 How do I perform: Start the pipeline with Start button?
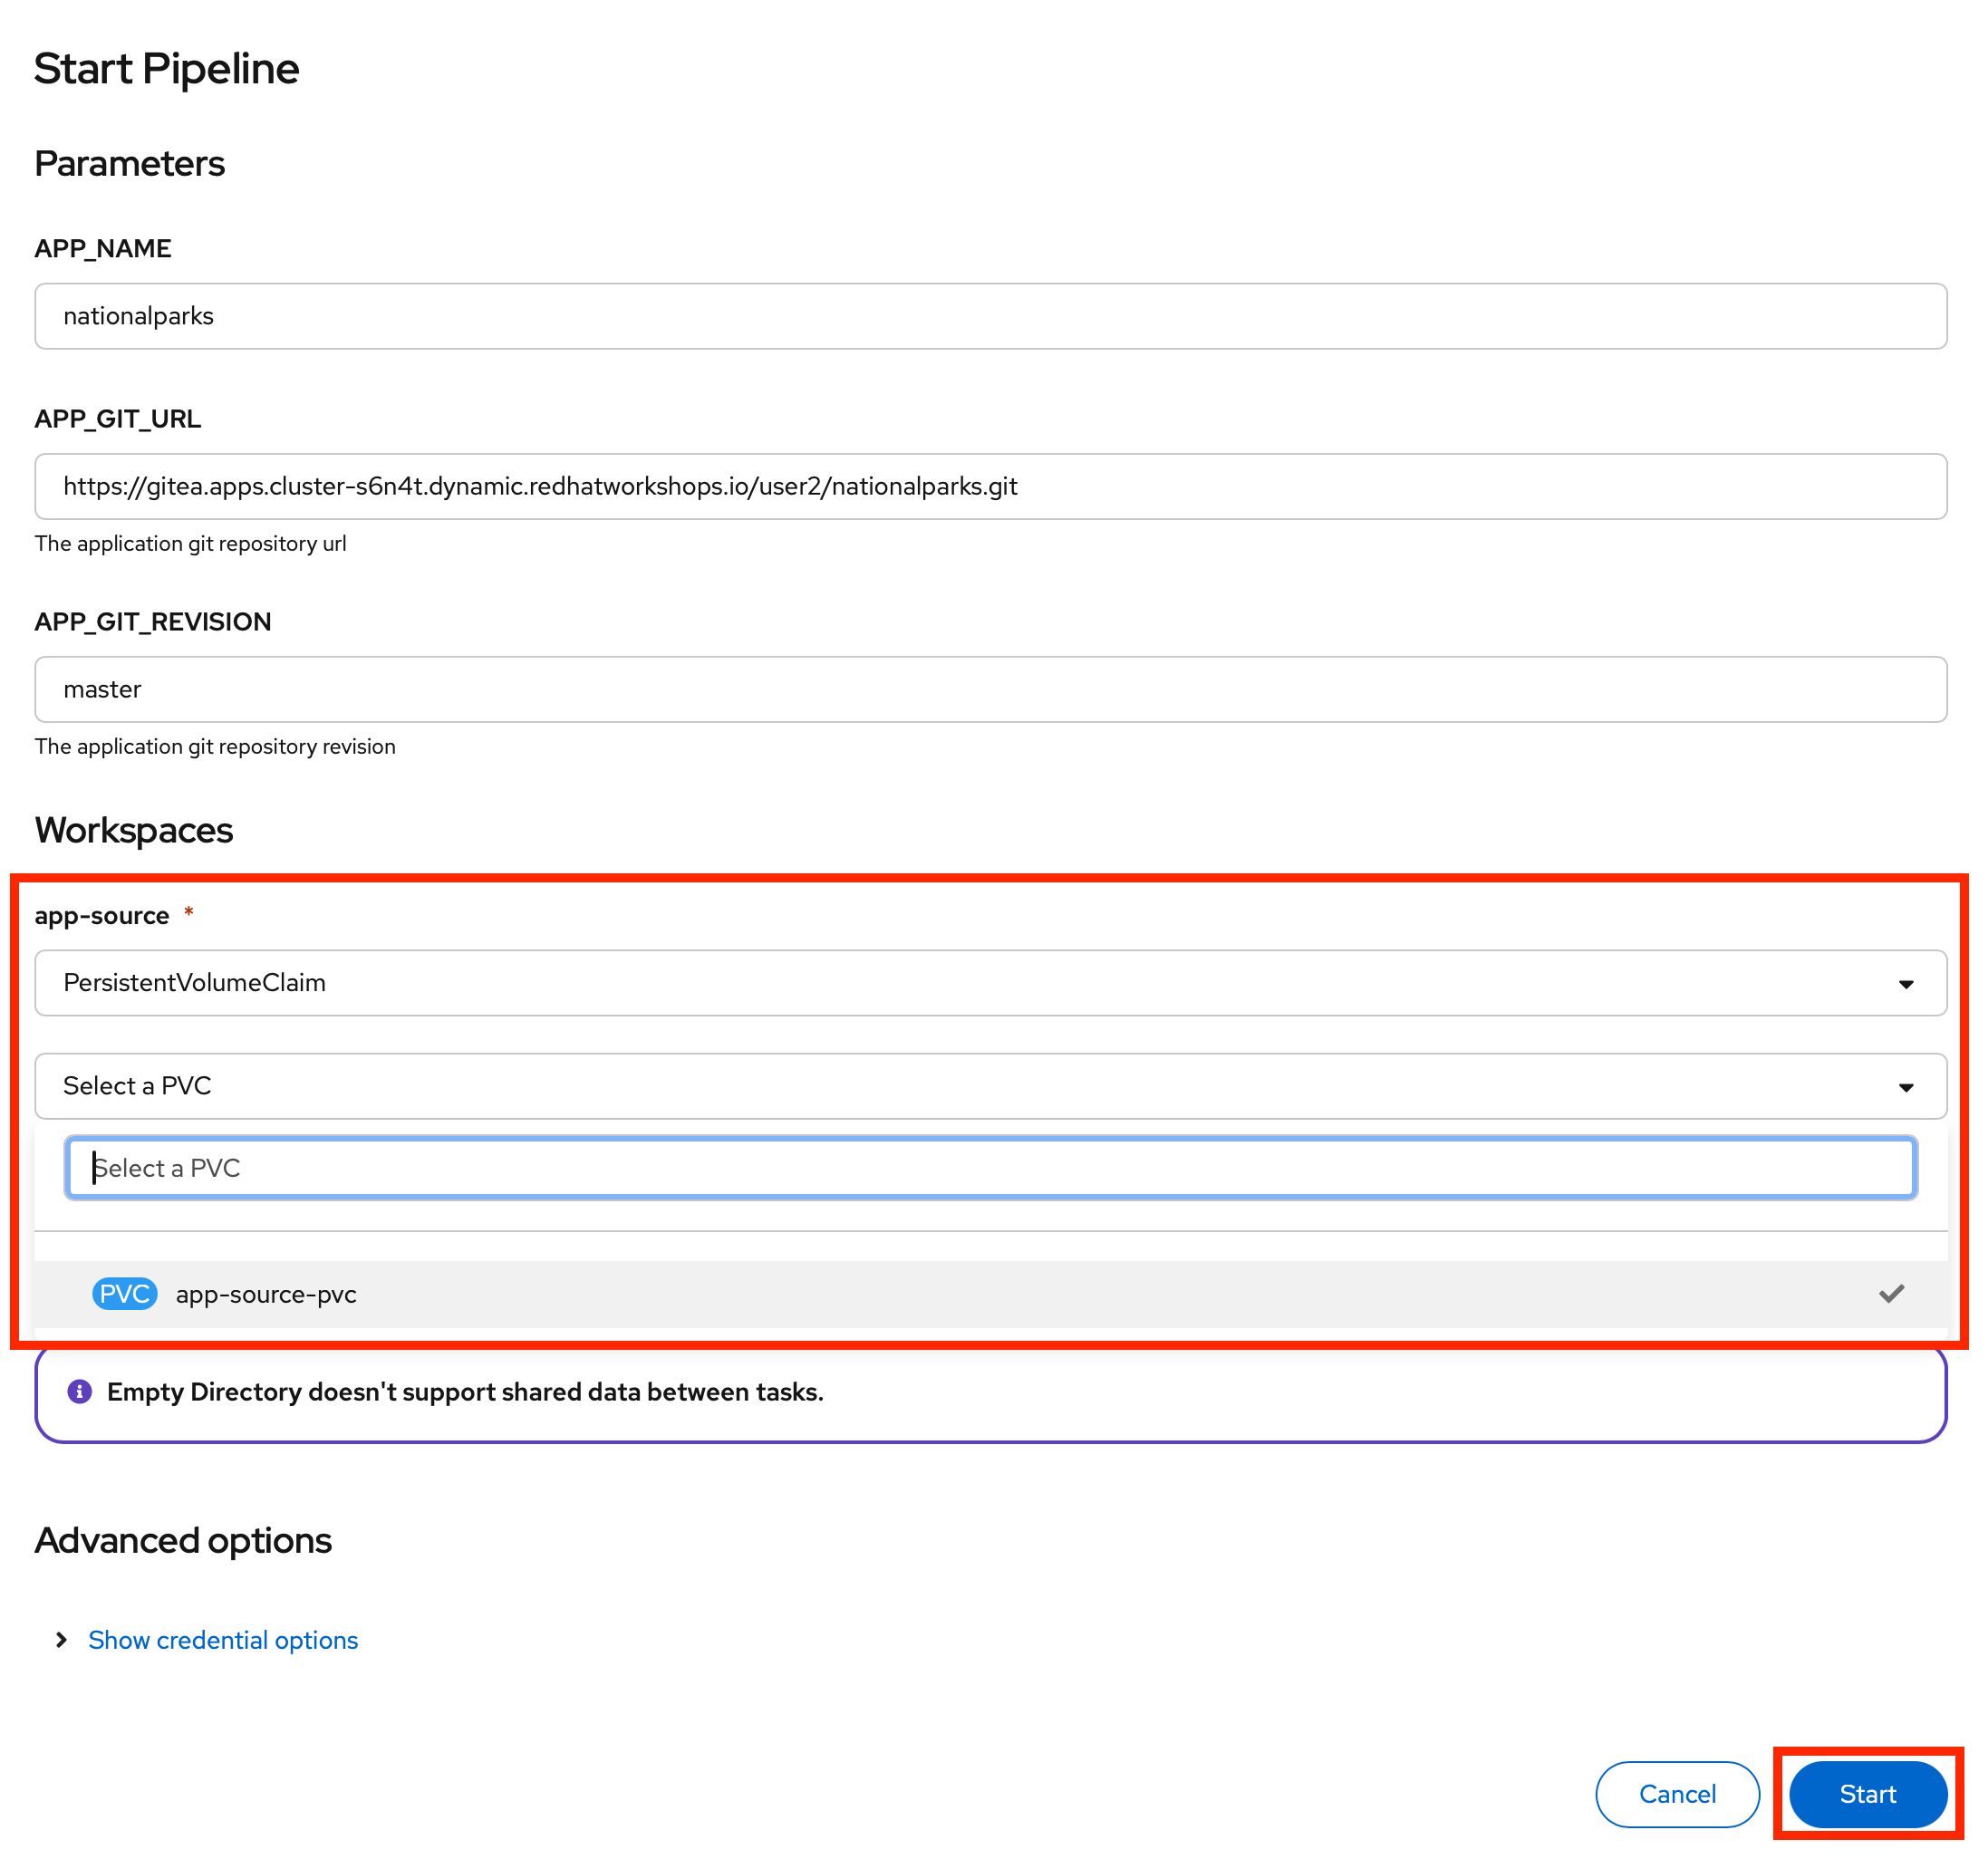tap(1867, 1793)
